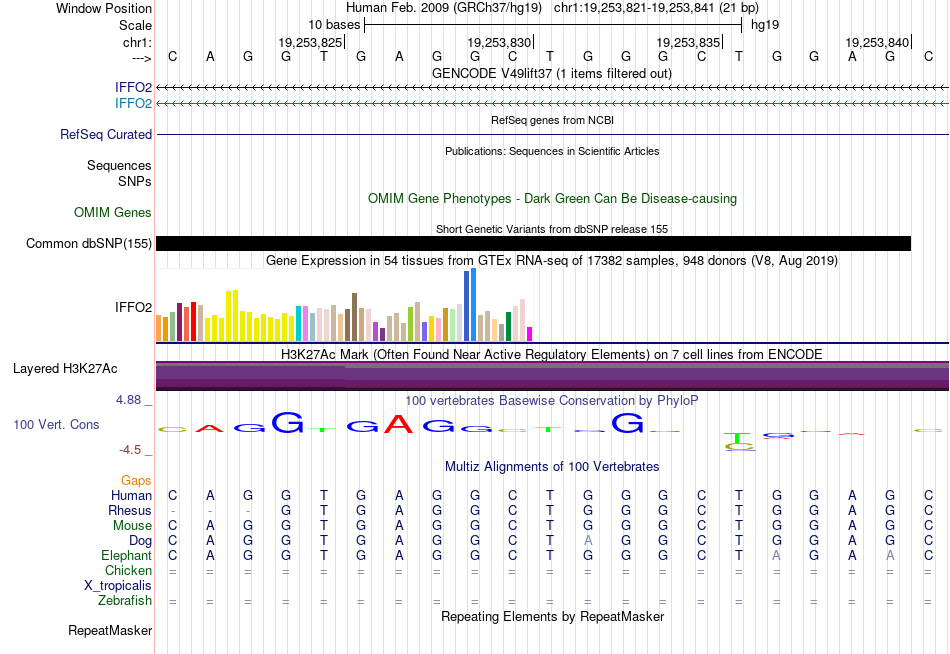Open the Layered H3K27Ac track label

65,369
